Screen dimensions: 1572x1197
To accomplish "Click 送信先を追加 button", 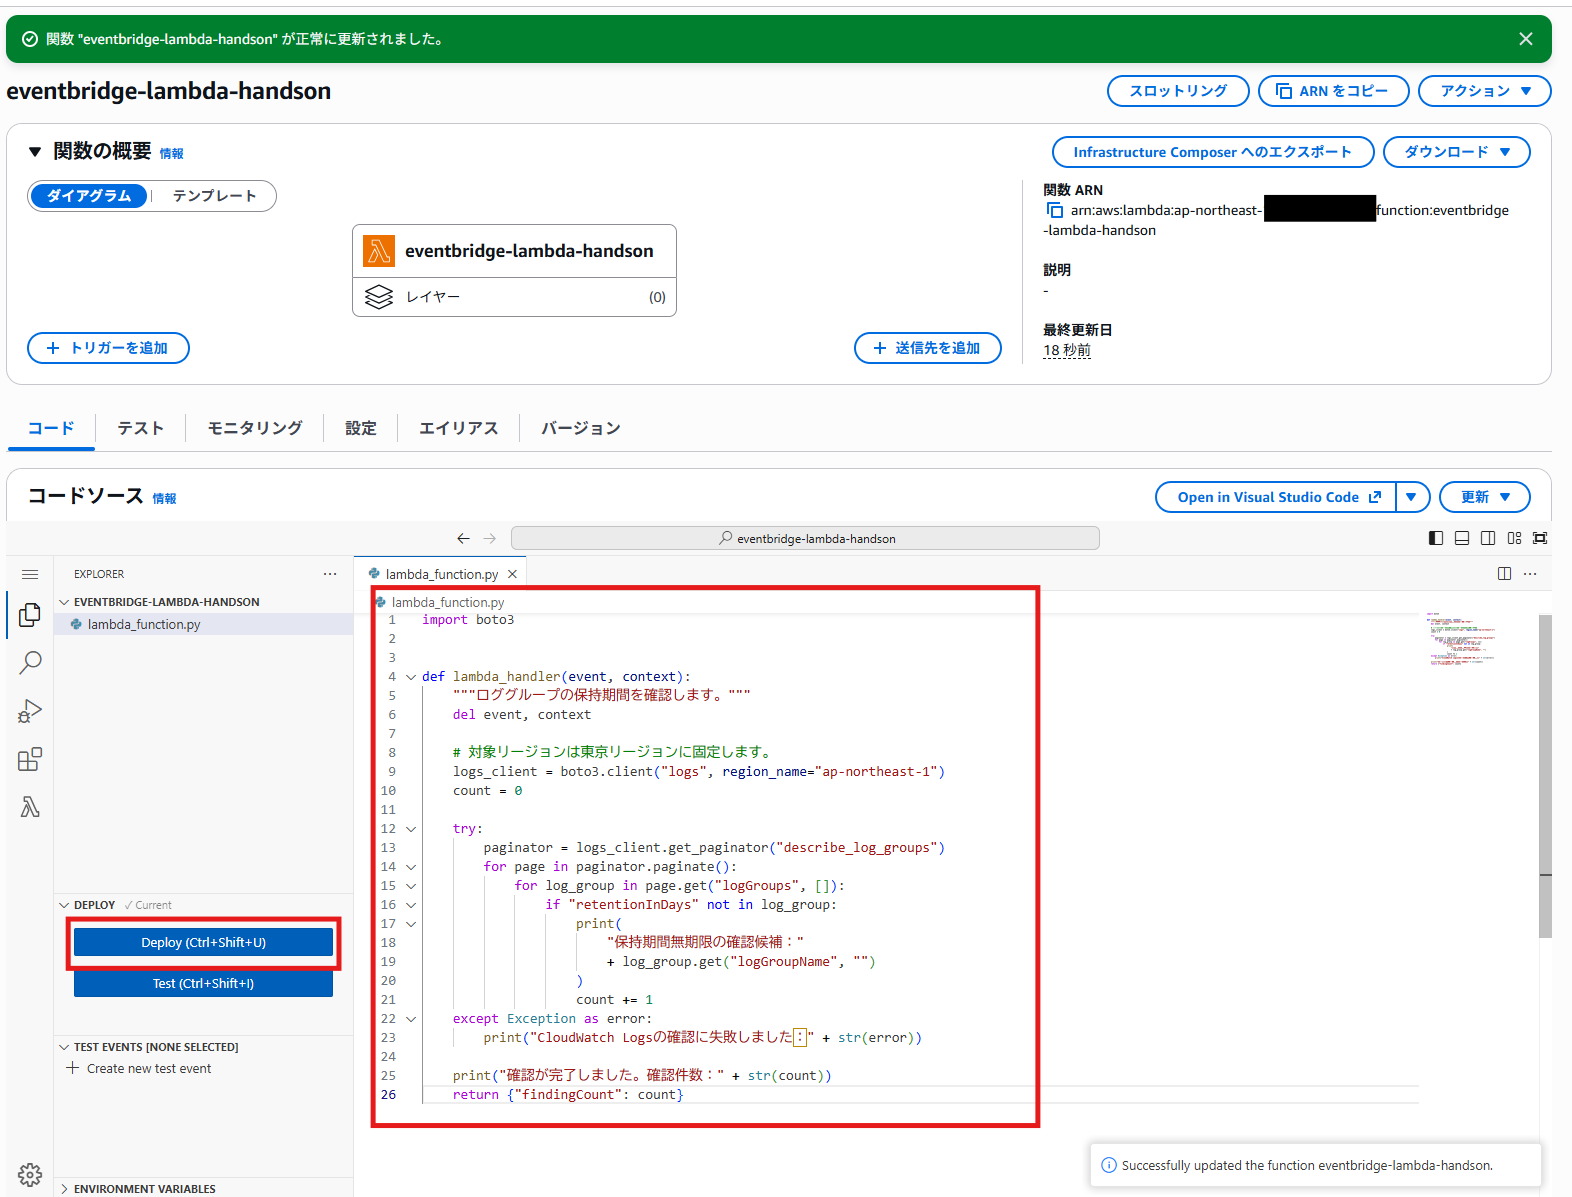I will tap(927, 348).
